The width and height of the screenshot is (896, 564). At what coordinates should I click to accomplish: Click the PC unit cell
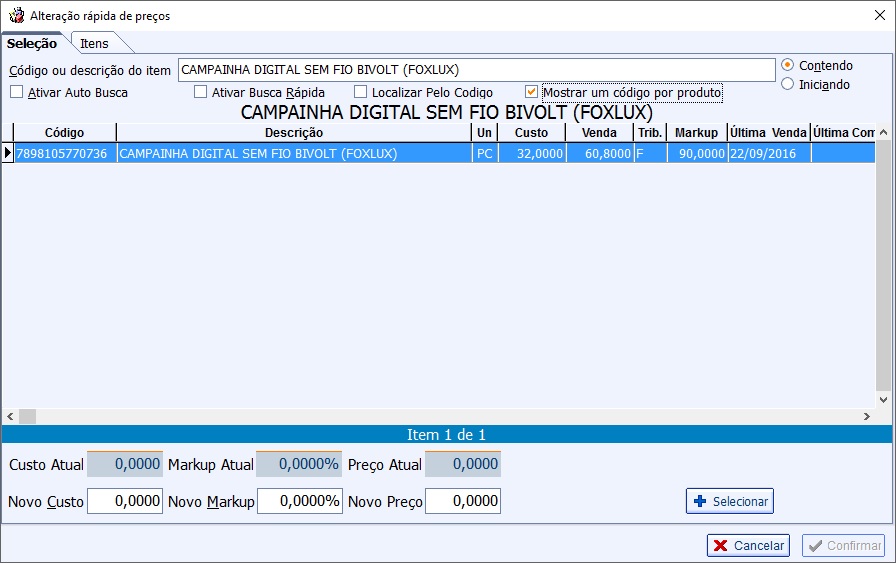click(485, 153)
